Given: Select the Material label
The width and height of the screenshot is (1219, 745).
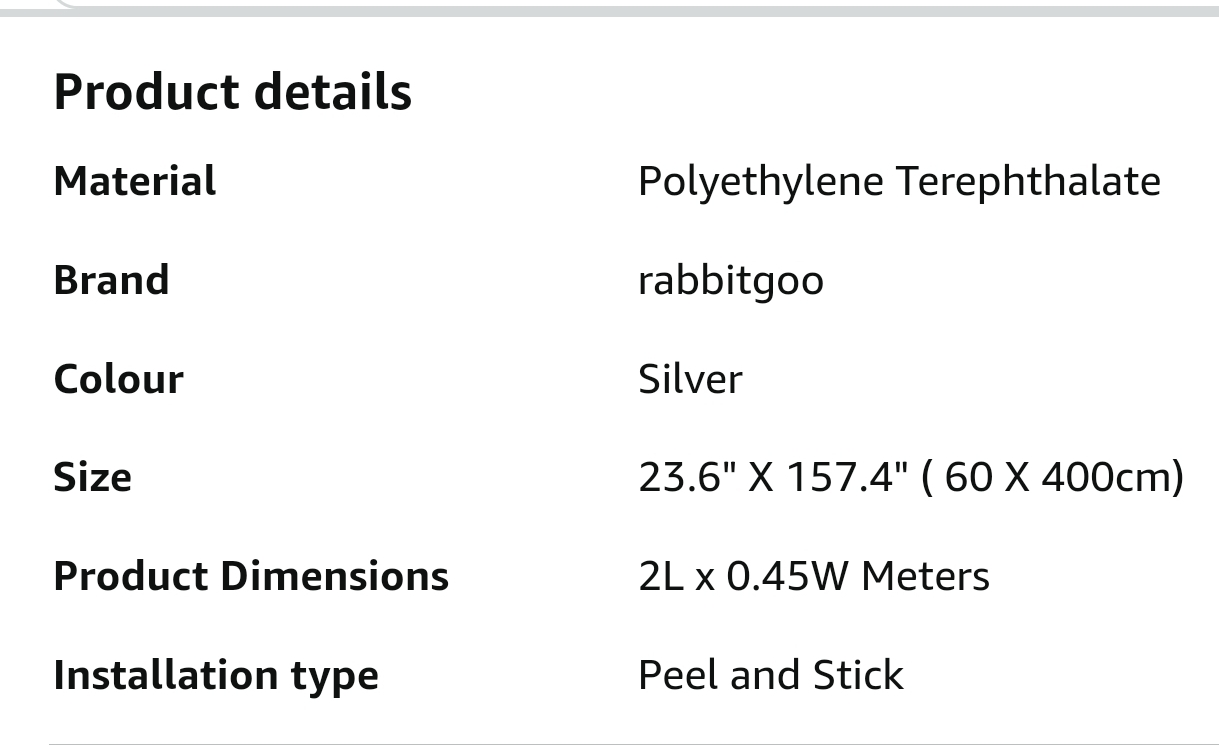Looking at the screenshot, I should (x=134, y=181).
